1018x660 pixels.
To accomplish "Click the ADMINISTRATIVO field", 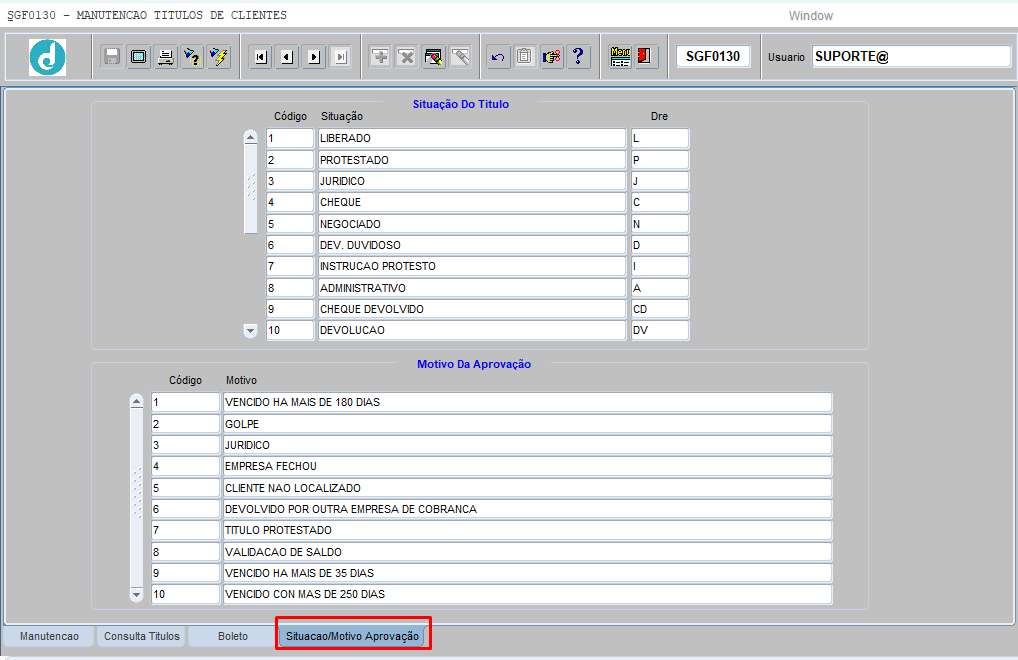I will [x=471, y=287].
